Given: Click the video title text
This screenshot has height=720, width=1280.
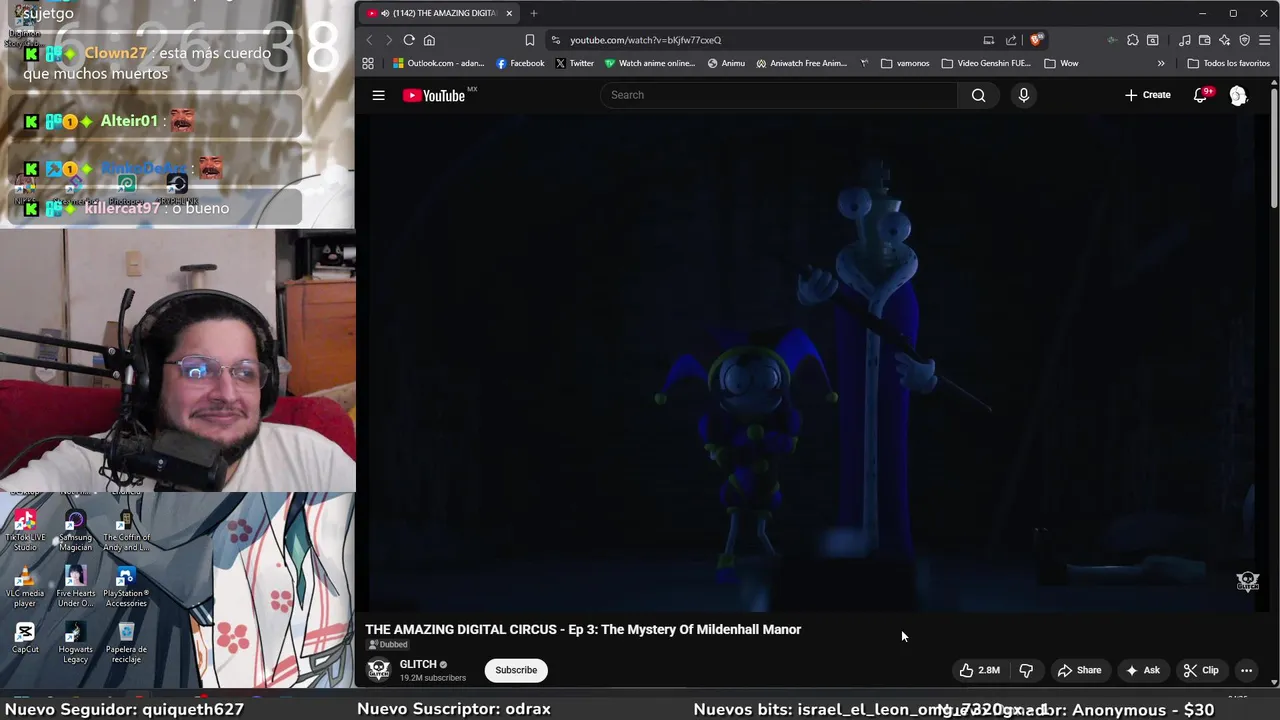Looking at the screenshot, I should coord(583,629).
